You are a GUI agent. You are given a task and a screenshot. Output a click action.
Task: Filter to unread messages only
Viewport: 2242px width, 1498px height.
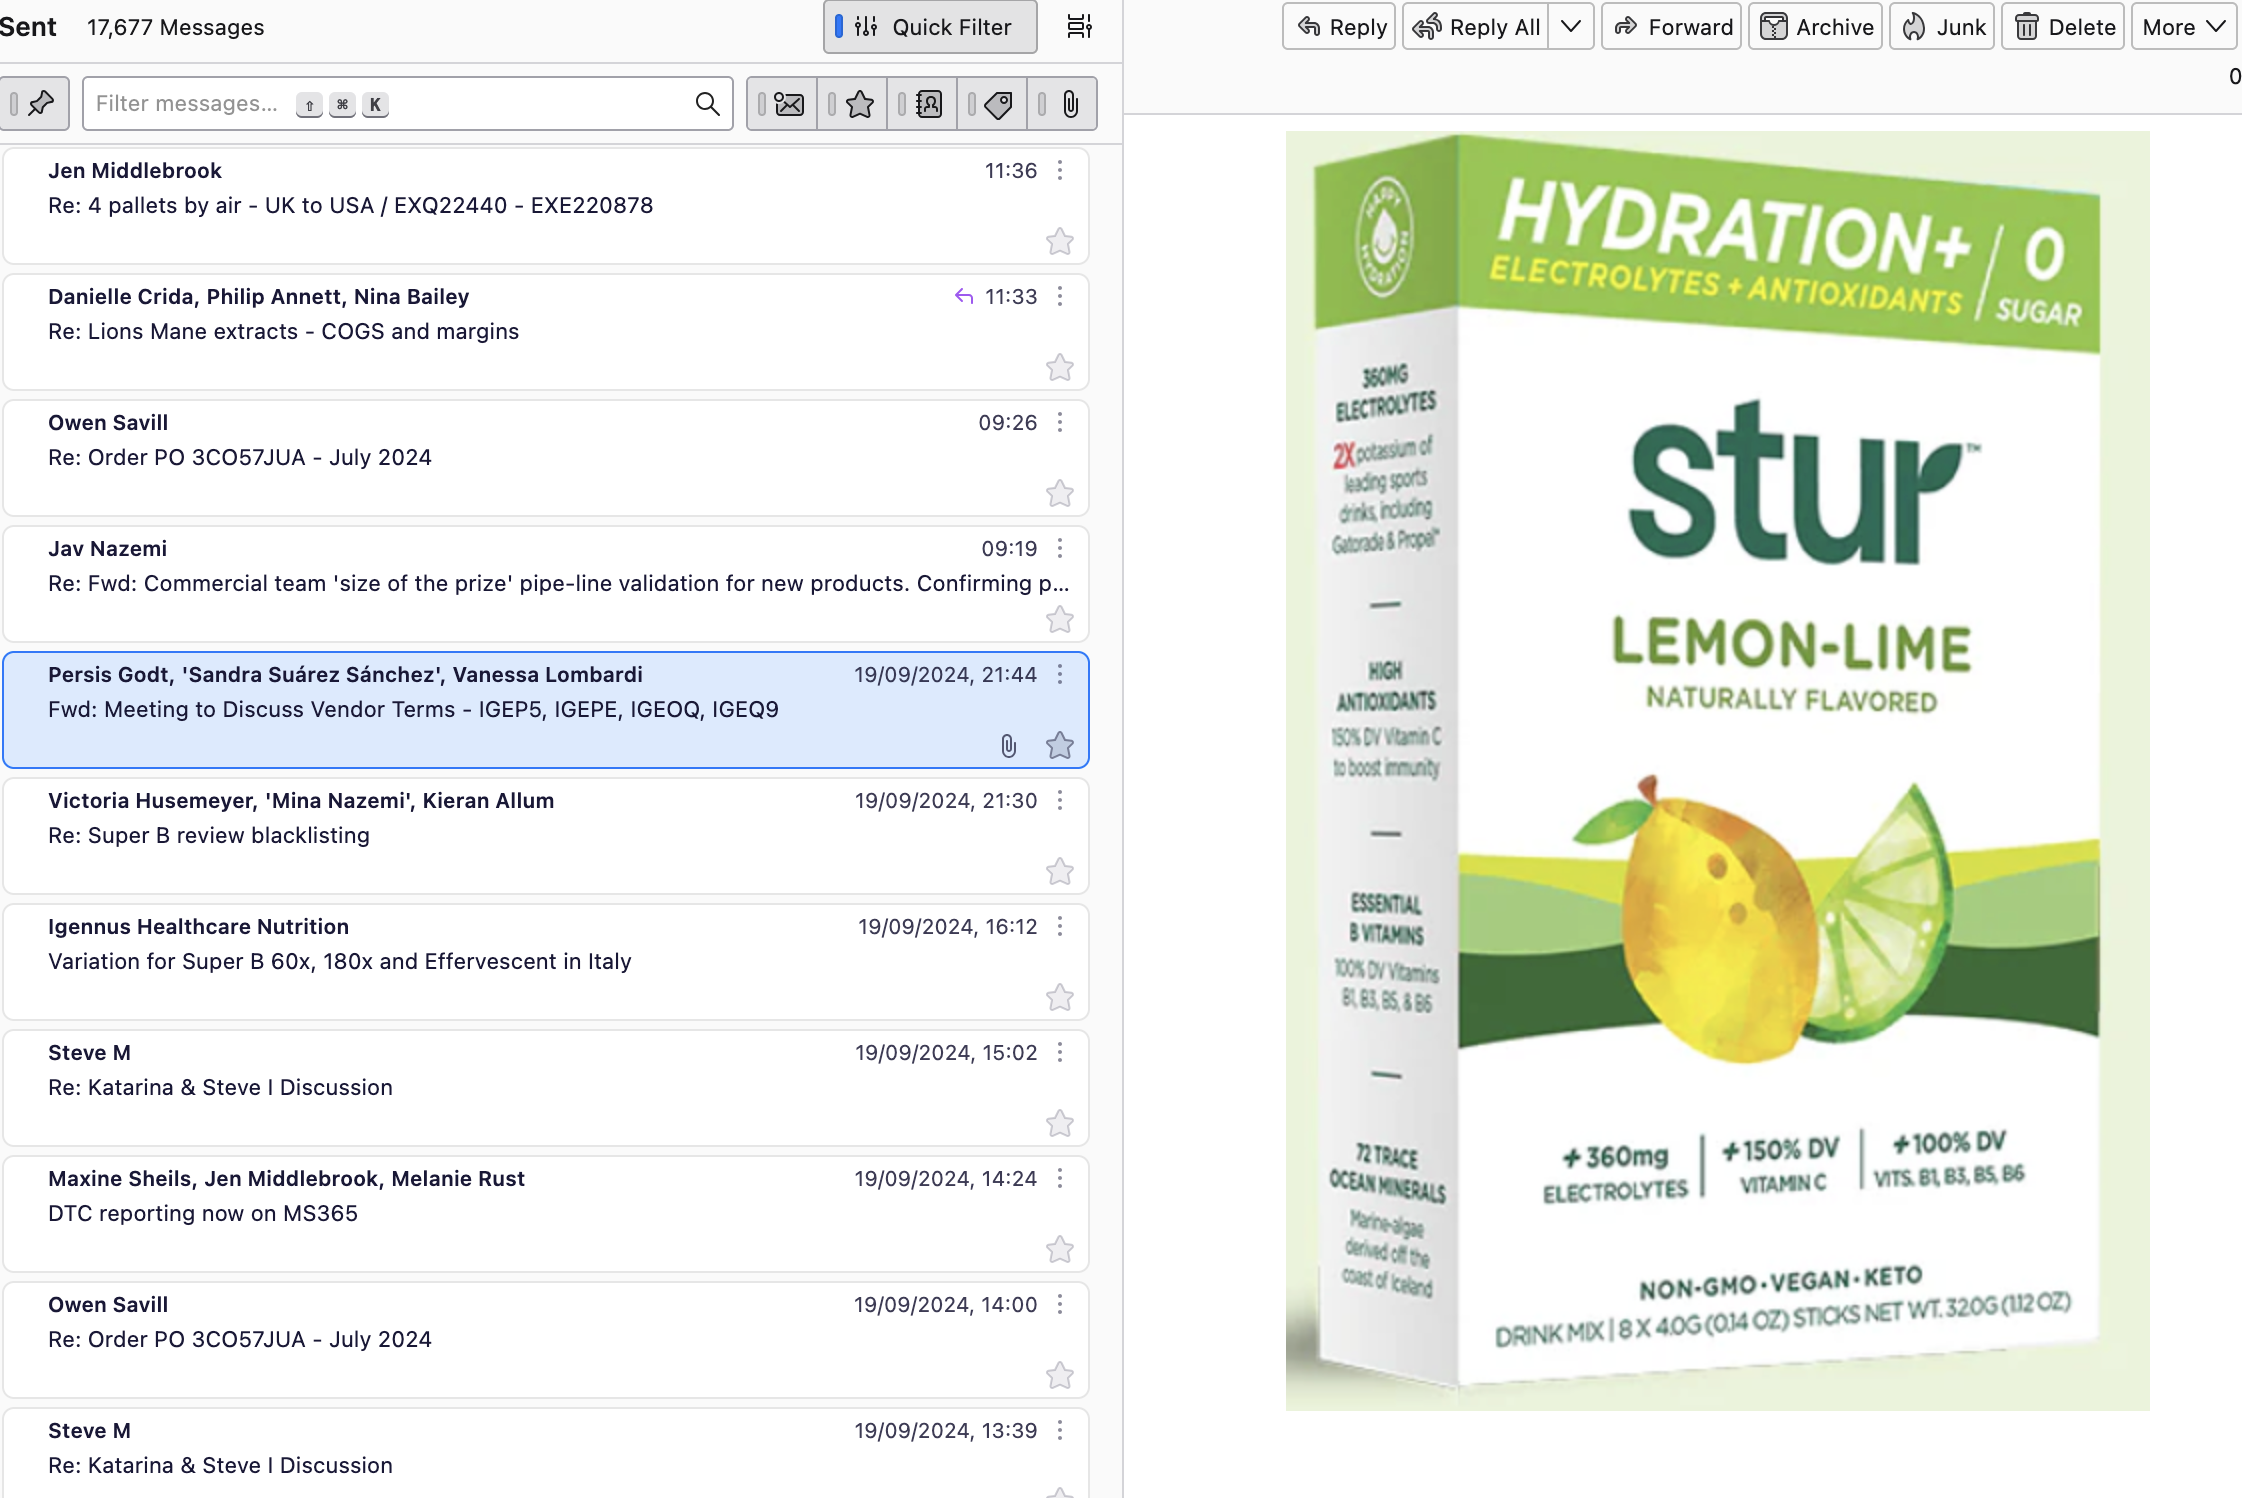tap(789, 104)
